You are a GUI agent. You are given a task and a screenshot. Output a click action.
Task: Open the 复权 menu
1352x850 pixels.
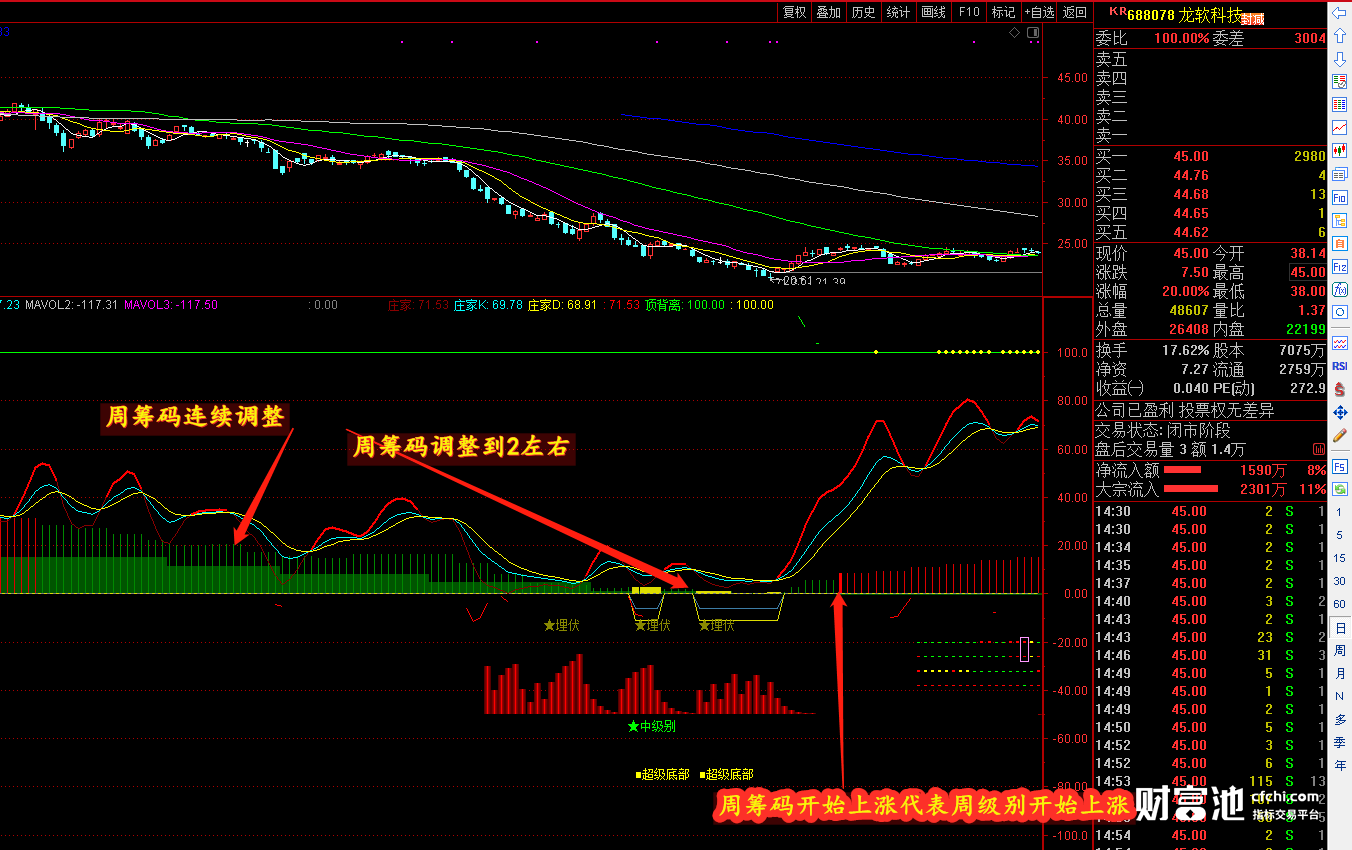pyautogui.click(x=794, y=12)
